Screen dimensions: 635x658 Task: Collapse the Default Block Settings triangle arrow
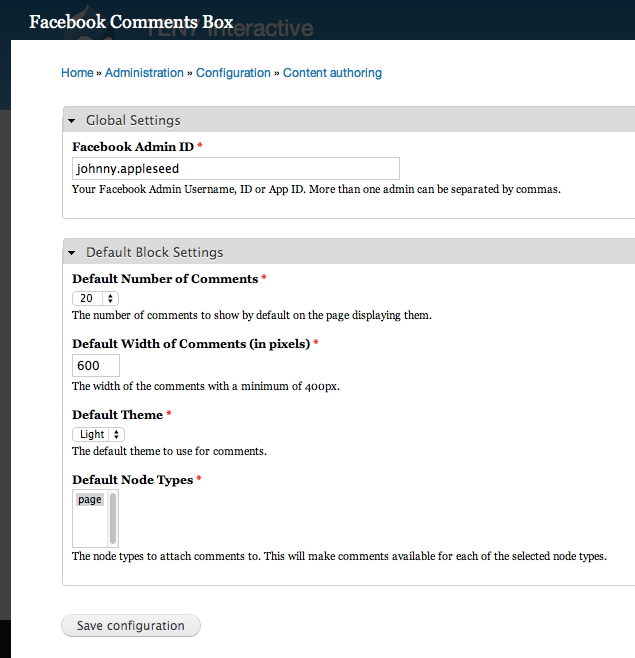(72, 253)
